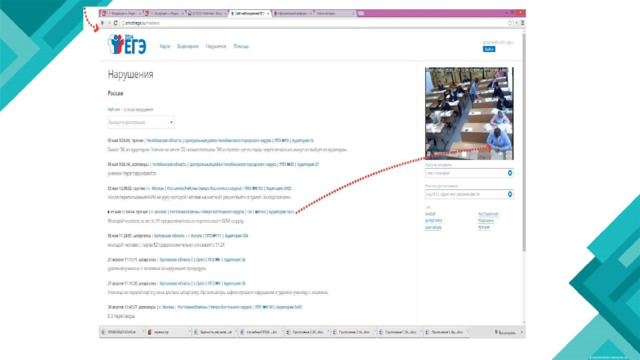Open the eighth downloaded docx file
Image resolution: width=640 pixels, height=360 pixels.
[446, 332]
